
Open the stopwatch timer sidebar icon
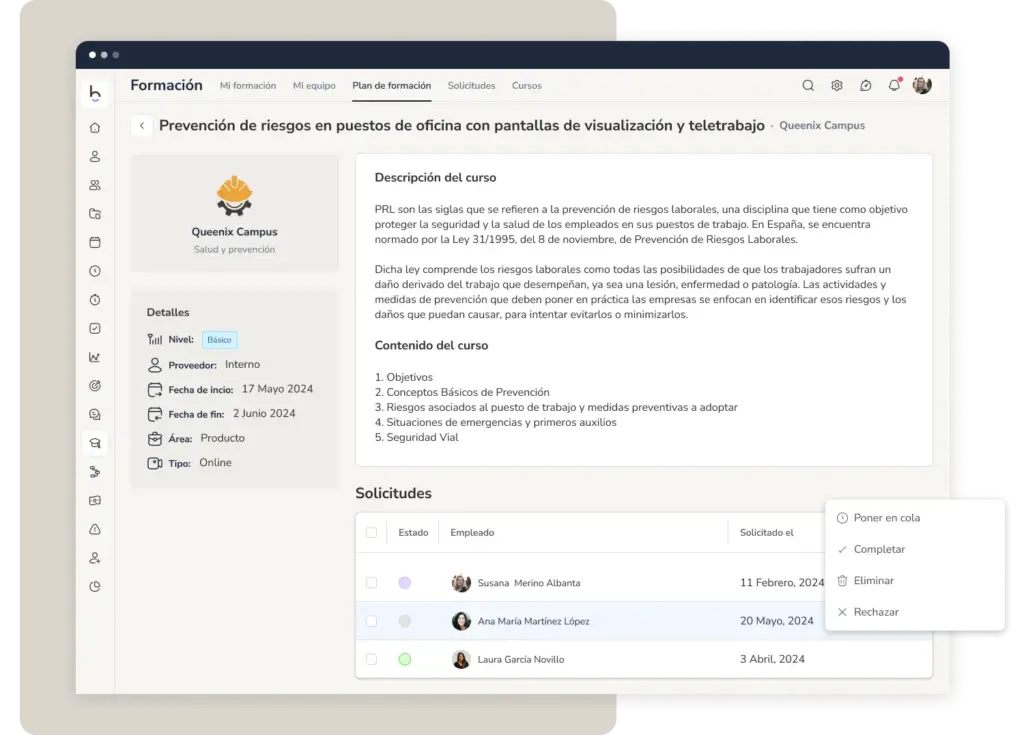point(95,300)
